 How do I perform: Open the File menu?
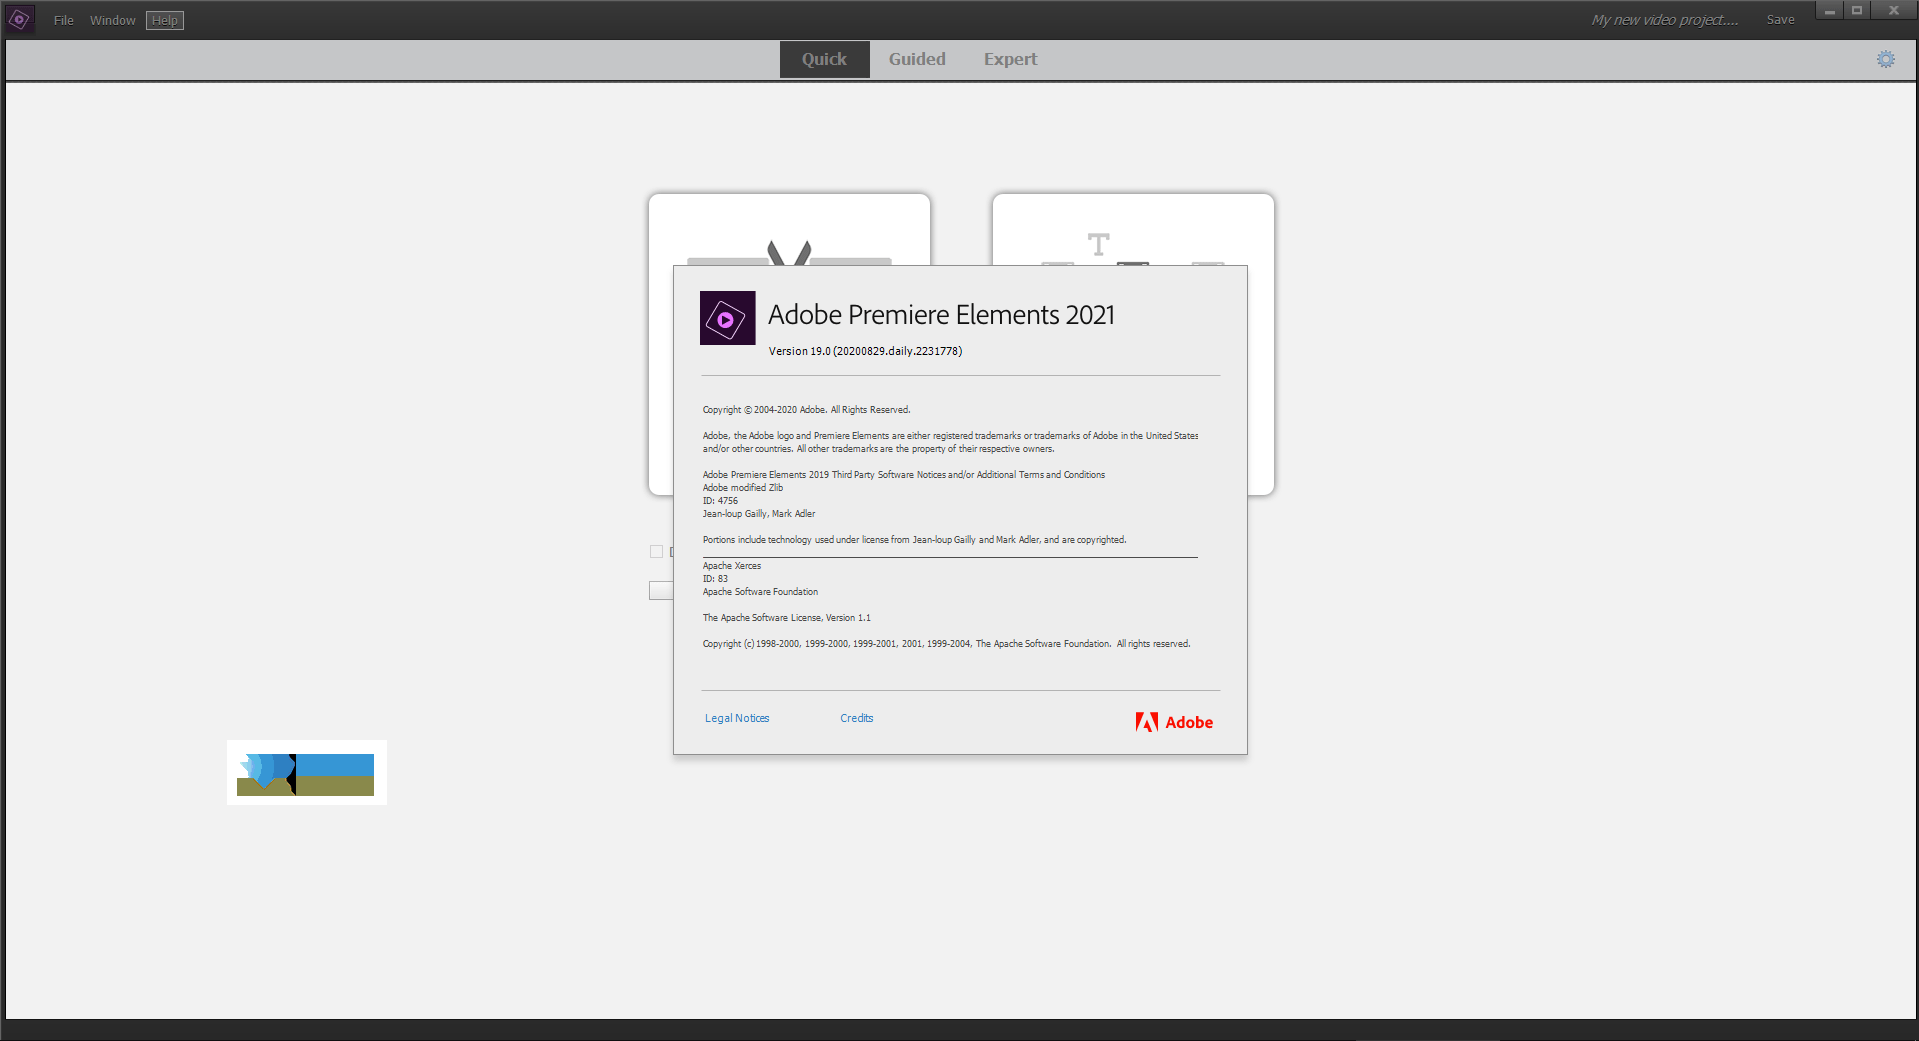click(64, 20)
